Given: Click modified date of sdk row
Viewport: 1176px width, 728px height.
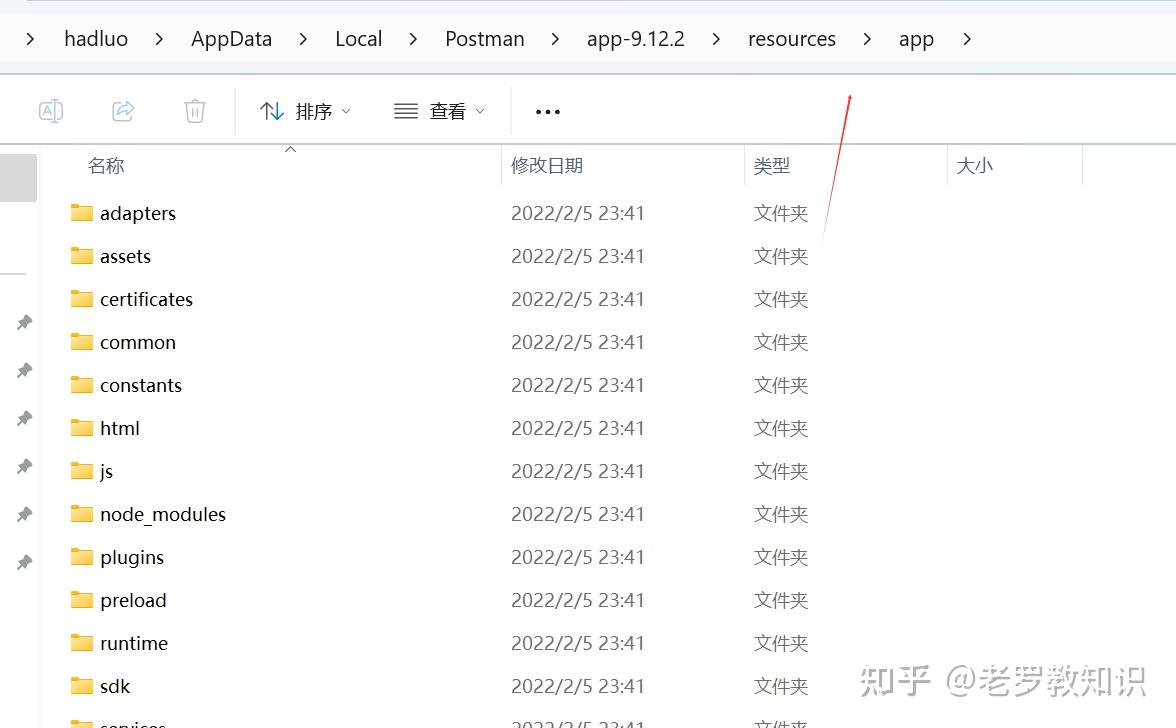Looking at the screenshot, I should (578, 686).
